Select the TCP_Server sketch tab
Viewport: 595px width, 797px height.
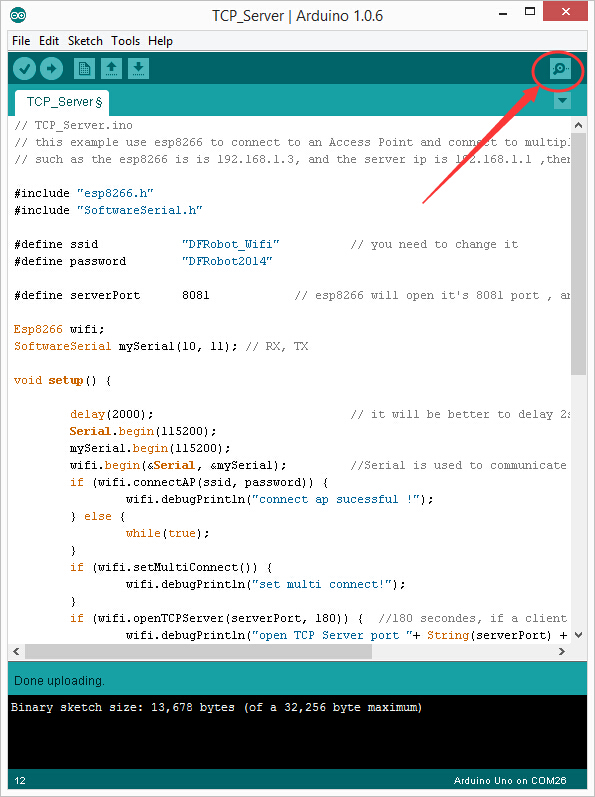pos(62,102)
